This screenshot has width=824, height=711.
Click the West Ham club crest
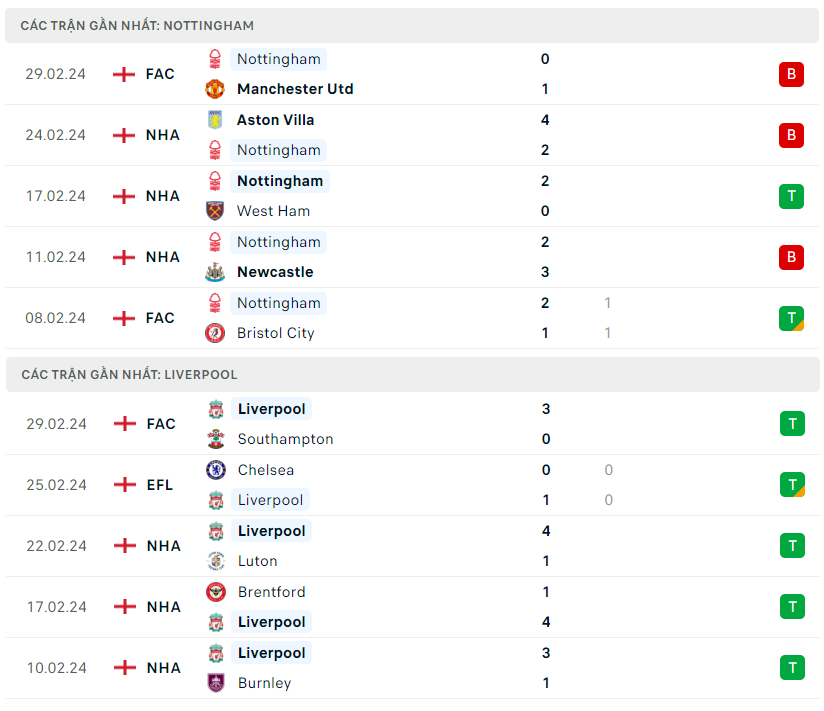coord(215,211)
